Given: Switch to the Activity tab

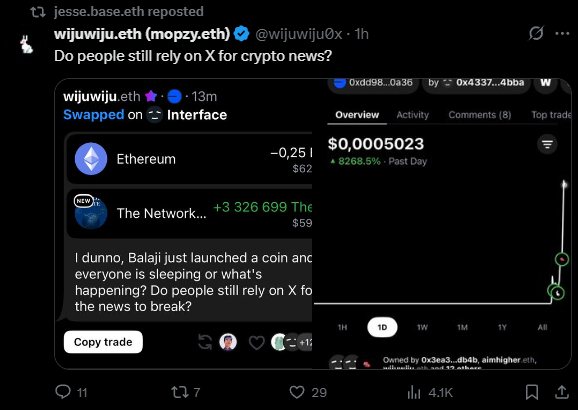Looking at the screenshot, I should [412, 115].
